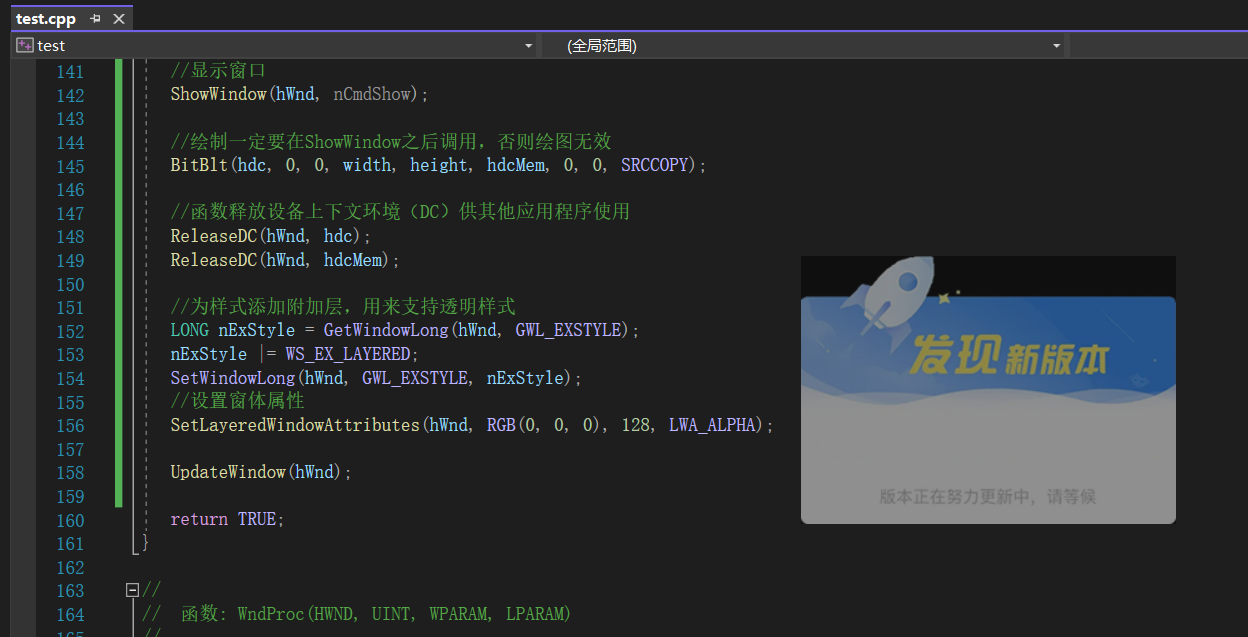
Task: Open the "test" navigation bar dropdown
Action: (x=528, y=45)
